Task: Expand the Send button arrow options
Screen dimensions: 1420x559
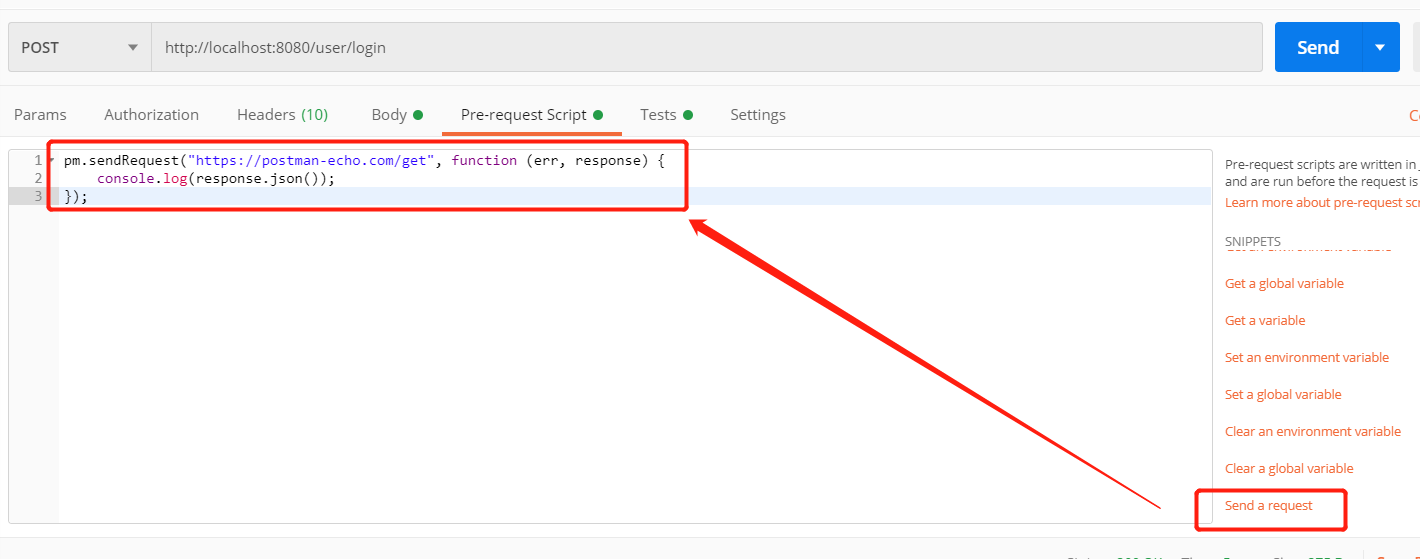Action: click(x=1381, y=47)
